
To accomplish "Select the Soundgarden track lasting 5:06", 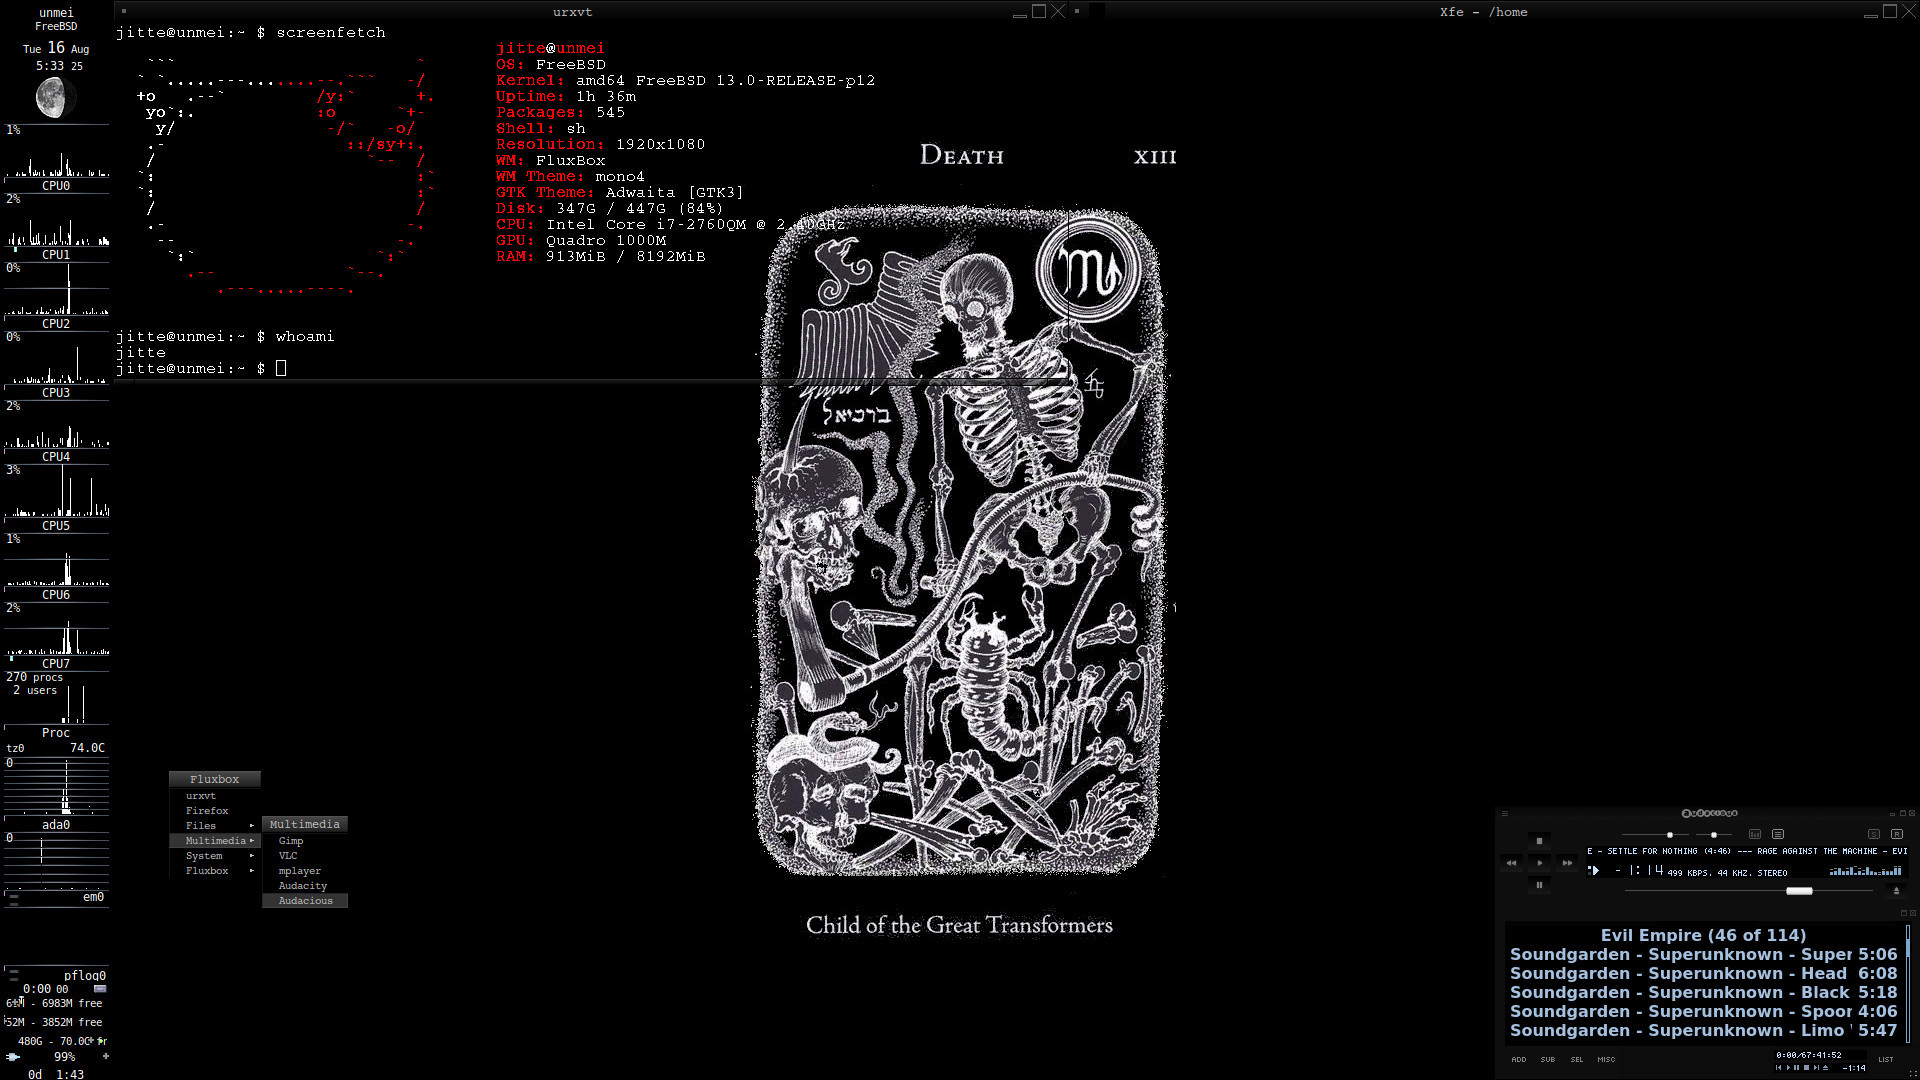I will [1703, 954].
